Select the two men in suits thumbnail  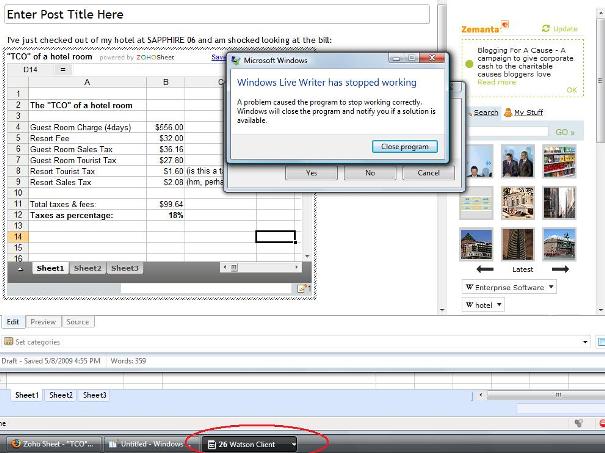point(518,161)
